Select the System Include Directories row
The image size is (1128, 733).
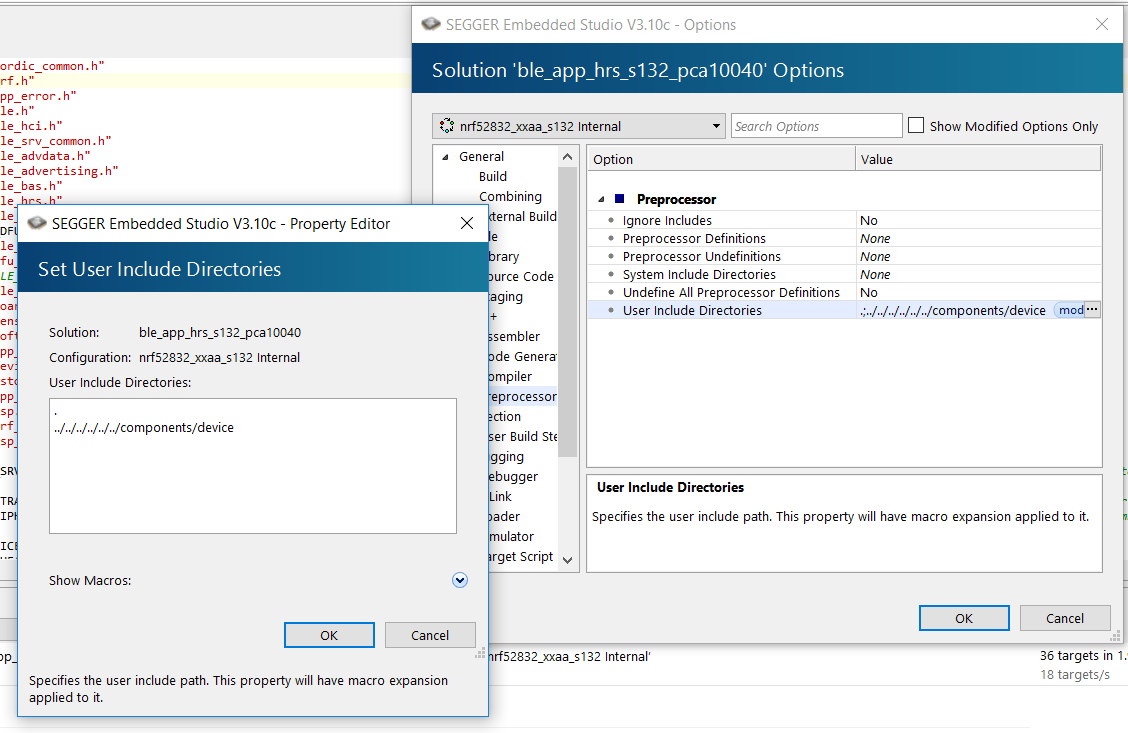844,274
